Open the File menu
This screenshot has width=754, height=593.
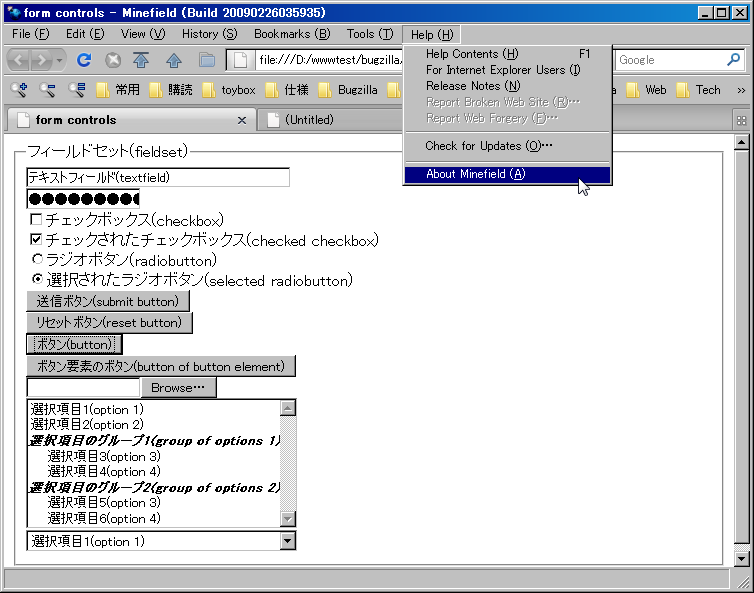30,34
